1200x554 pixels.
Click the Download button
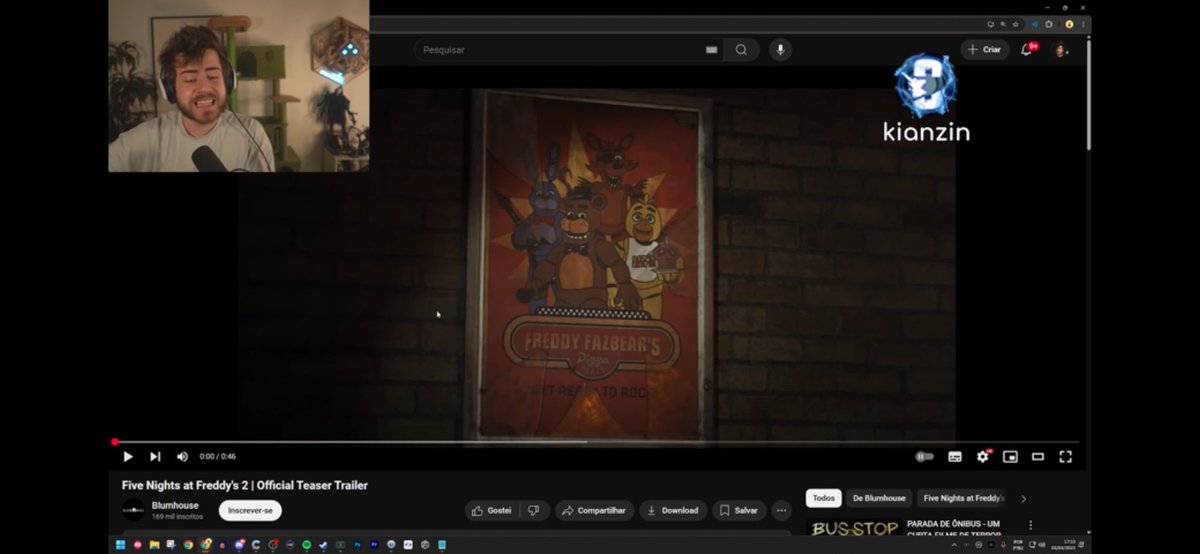click(673, 510)
